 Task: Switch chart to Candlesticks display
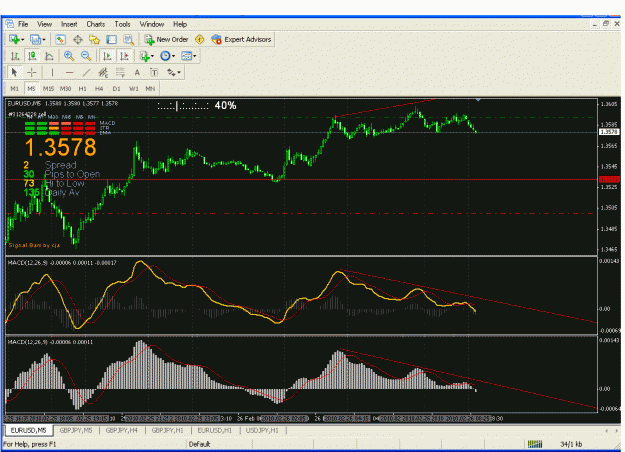pos(32,56)
